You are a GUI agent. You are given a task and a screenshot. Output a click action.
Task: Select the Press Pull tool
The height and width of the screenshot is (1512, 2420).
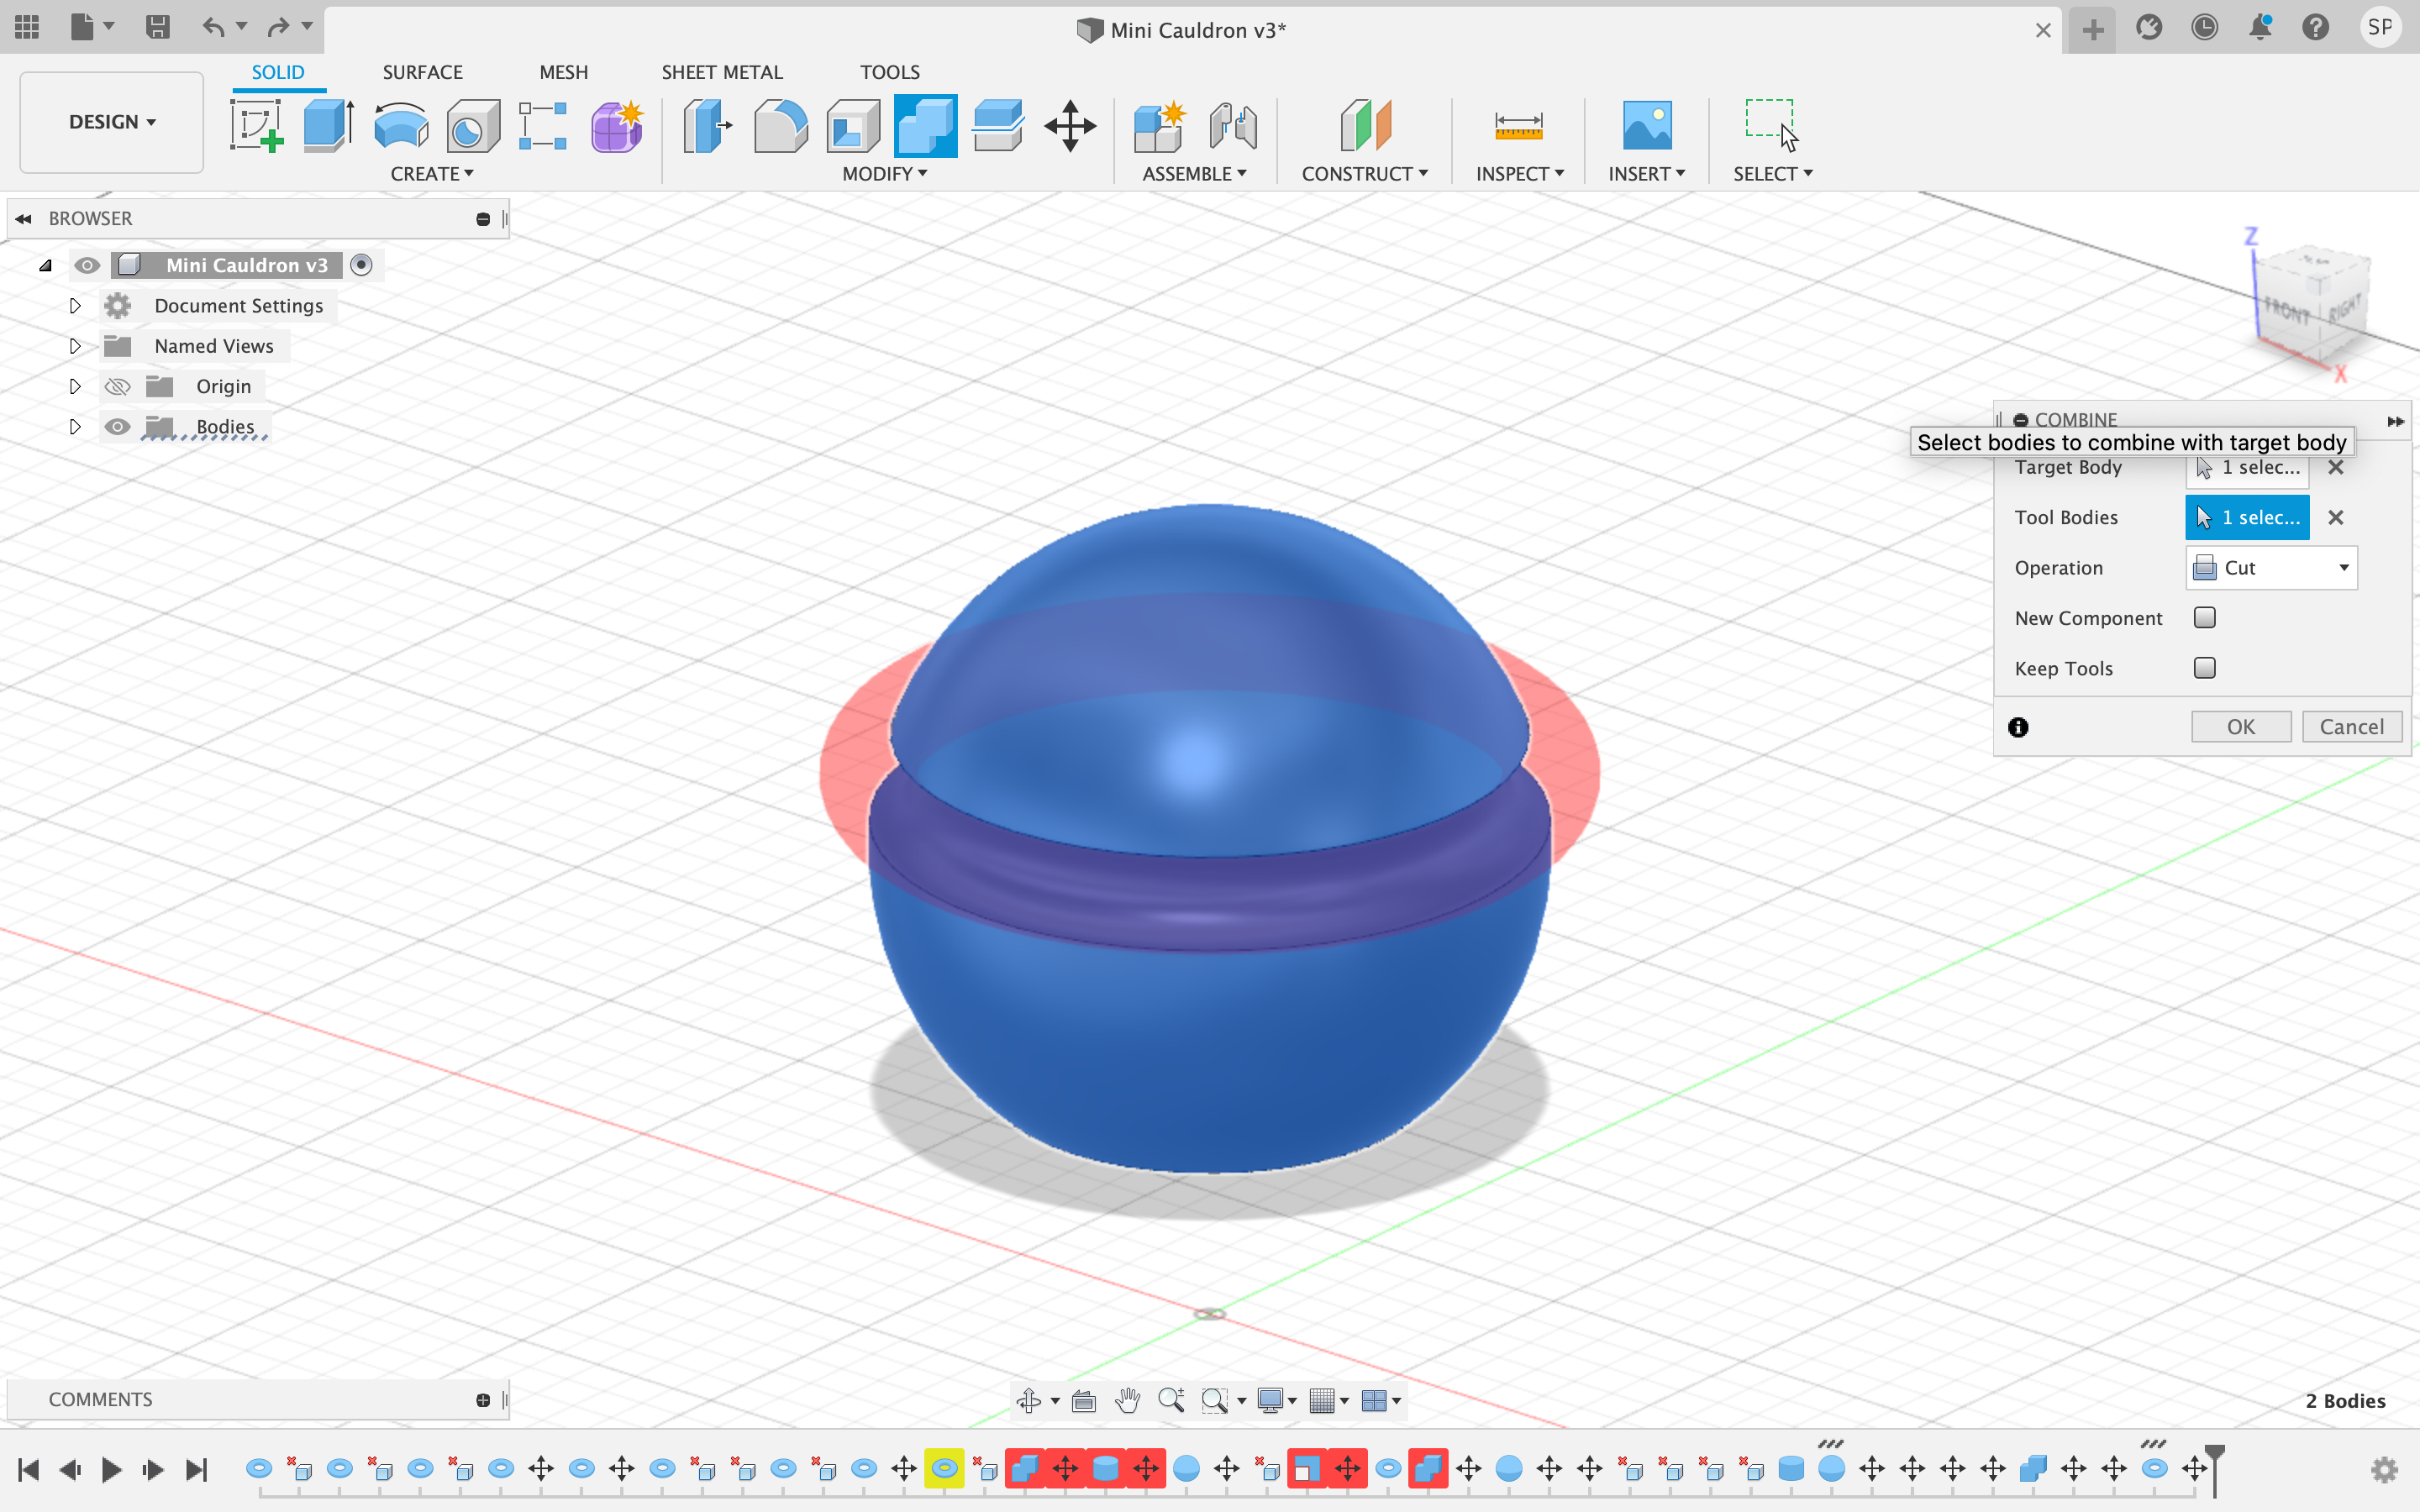(708, 126)
